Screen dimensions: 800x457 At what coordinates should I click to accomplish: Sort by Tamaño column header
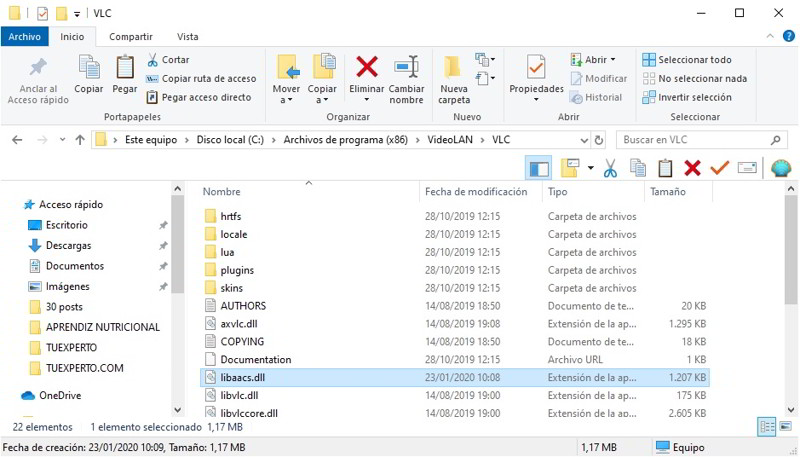click(668, 192)
